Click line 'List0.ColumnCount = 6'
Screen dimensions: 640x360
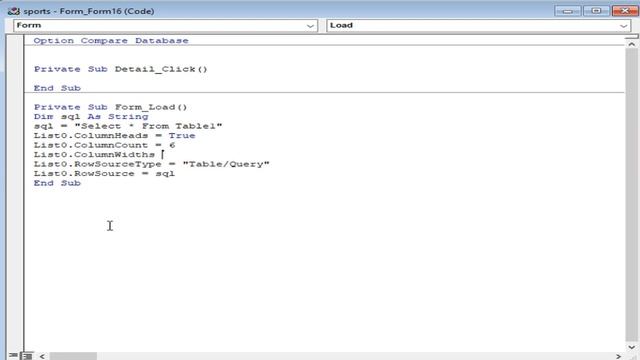click(104, 145)
